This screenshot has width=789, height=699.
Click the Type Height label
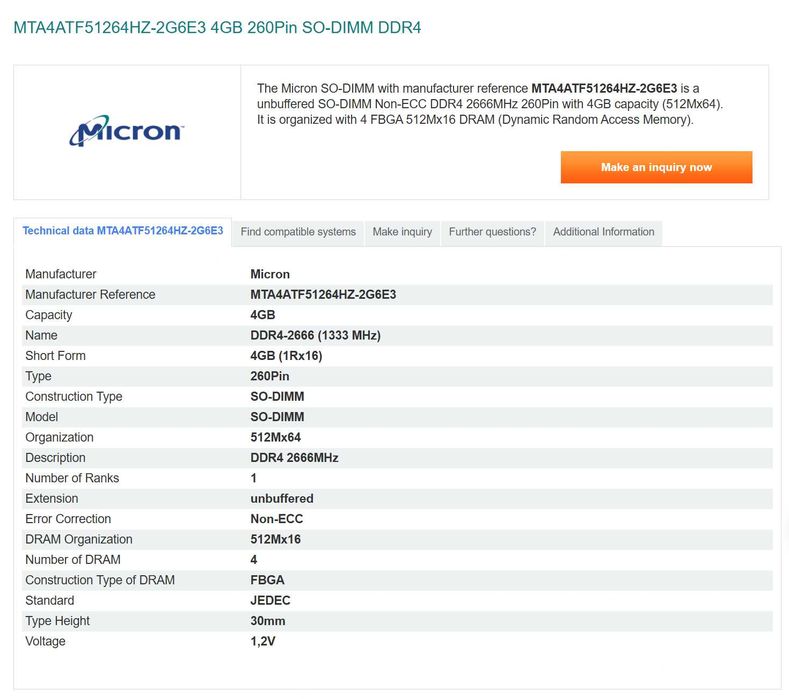click(57, 620)
